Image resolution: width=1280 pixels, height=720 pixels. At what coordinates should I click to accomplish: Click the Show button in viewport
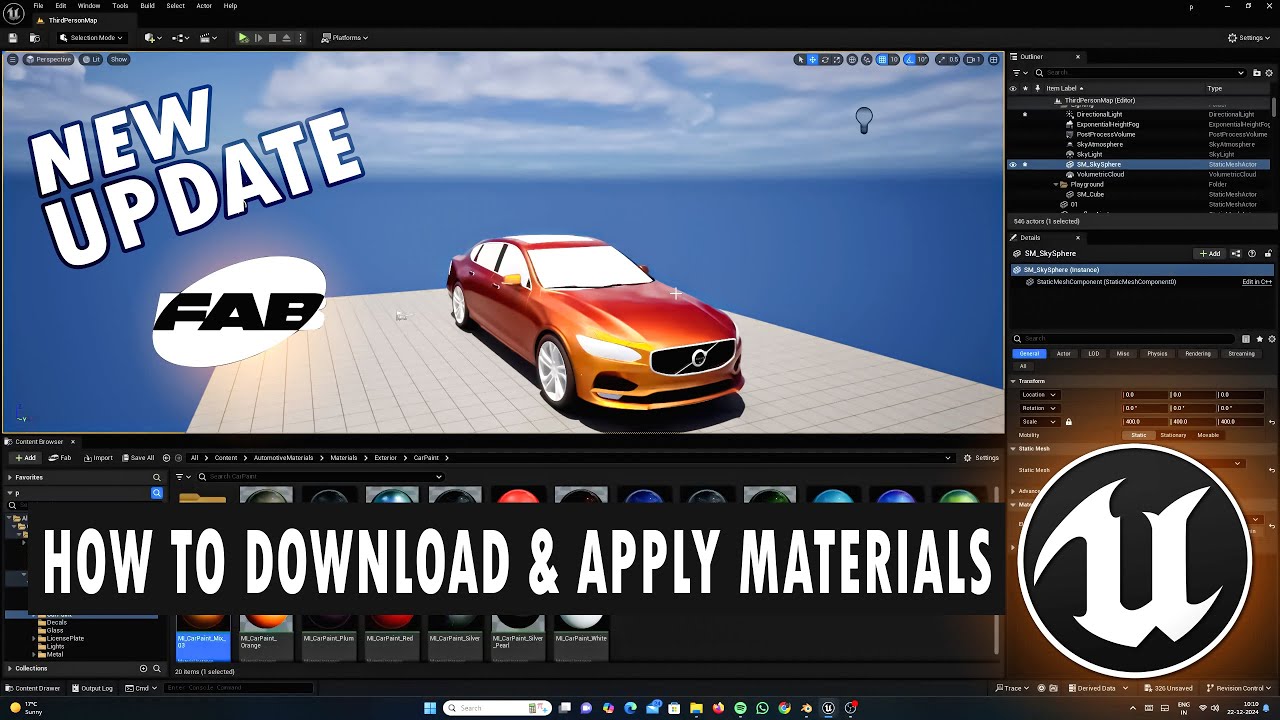click(x=119, y=59)
